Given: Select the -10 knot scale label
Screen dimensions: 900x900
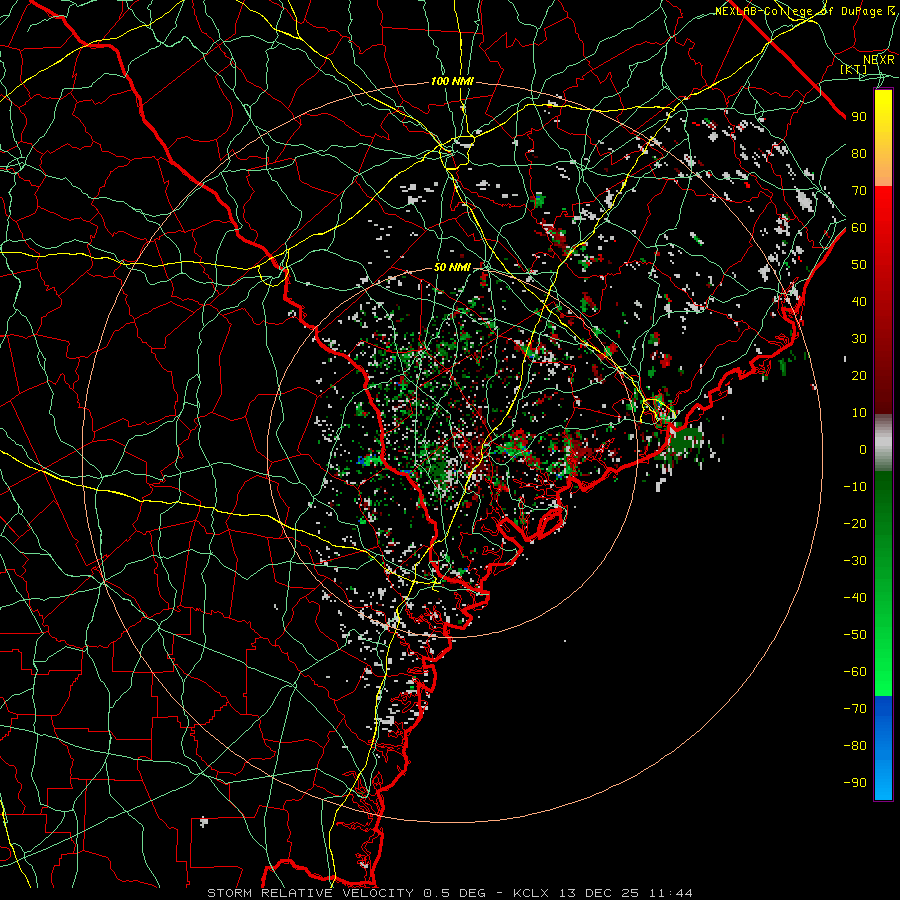Looking at the screenshot, I should tap(855, 487).
